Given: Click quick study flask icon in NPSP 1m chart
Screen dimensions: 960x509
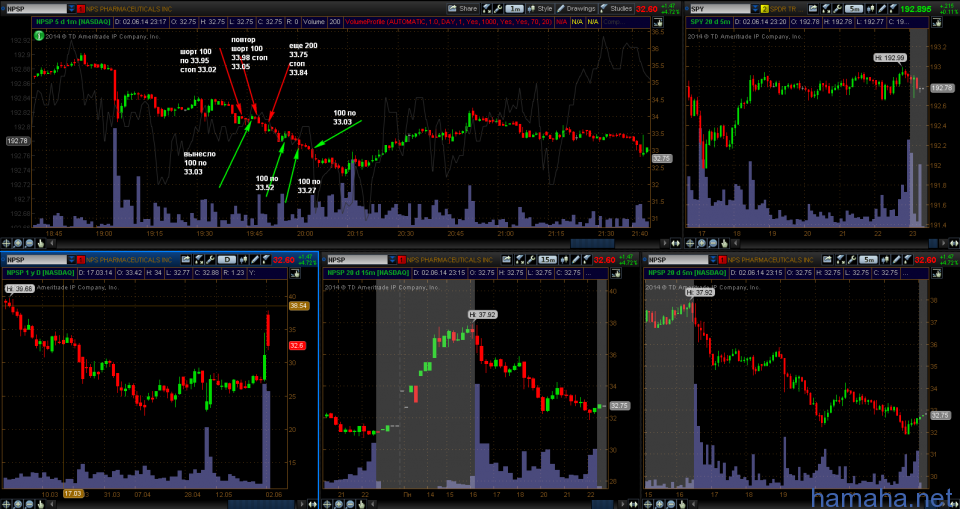Looking at the screenshot, I should coord(487,9).
